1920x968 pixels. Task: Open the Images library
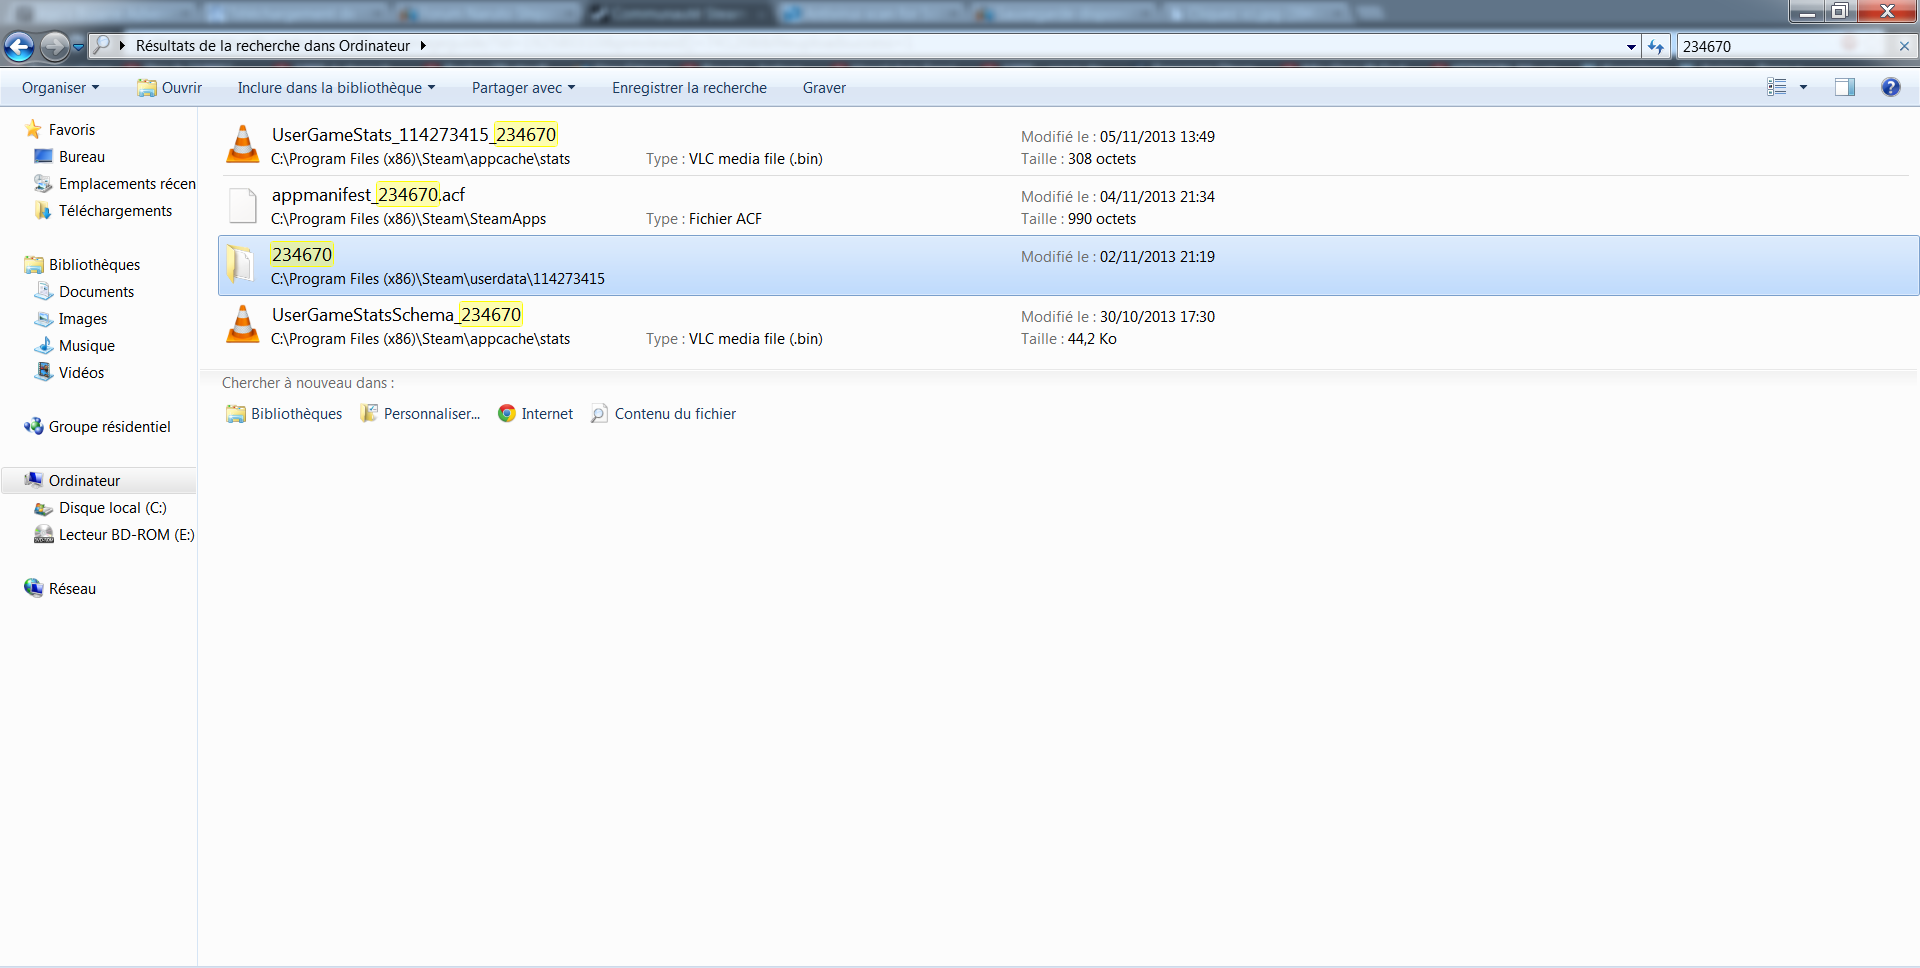83,319
